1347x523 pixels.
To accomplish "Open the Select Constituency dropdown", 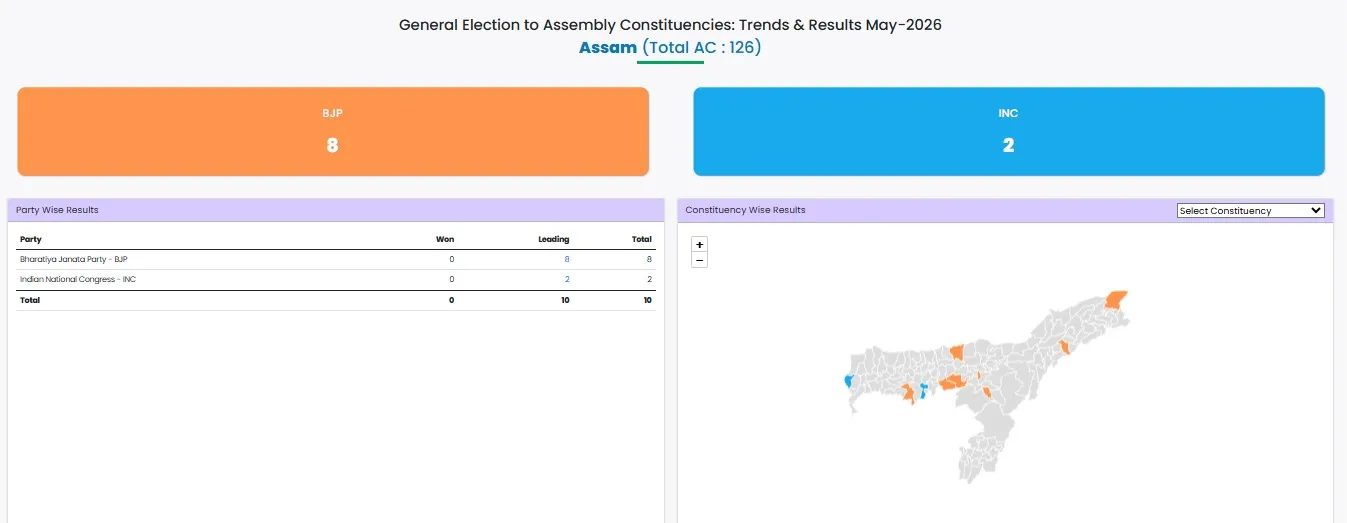I will pos(1251,211).
